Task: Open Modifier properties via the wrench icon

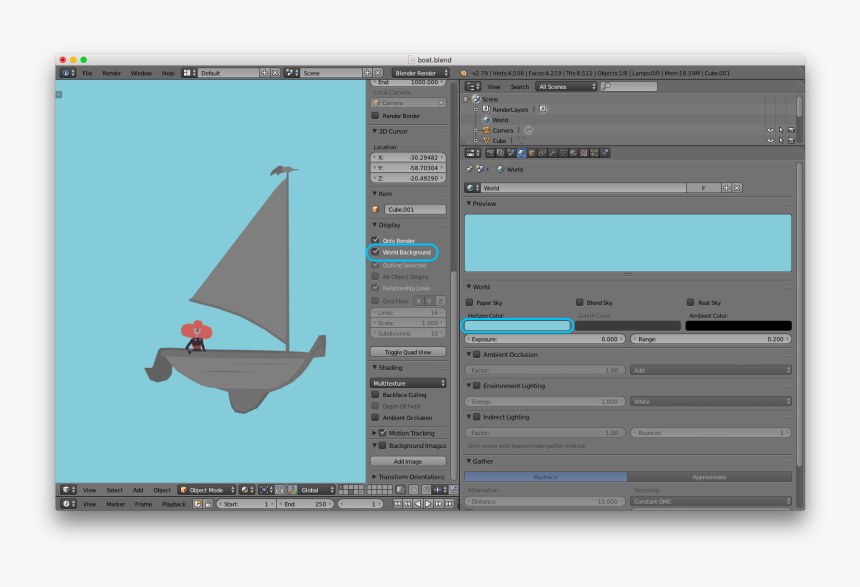Action: click(x=553, y=153)
